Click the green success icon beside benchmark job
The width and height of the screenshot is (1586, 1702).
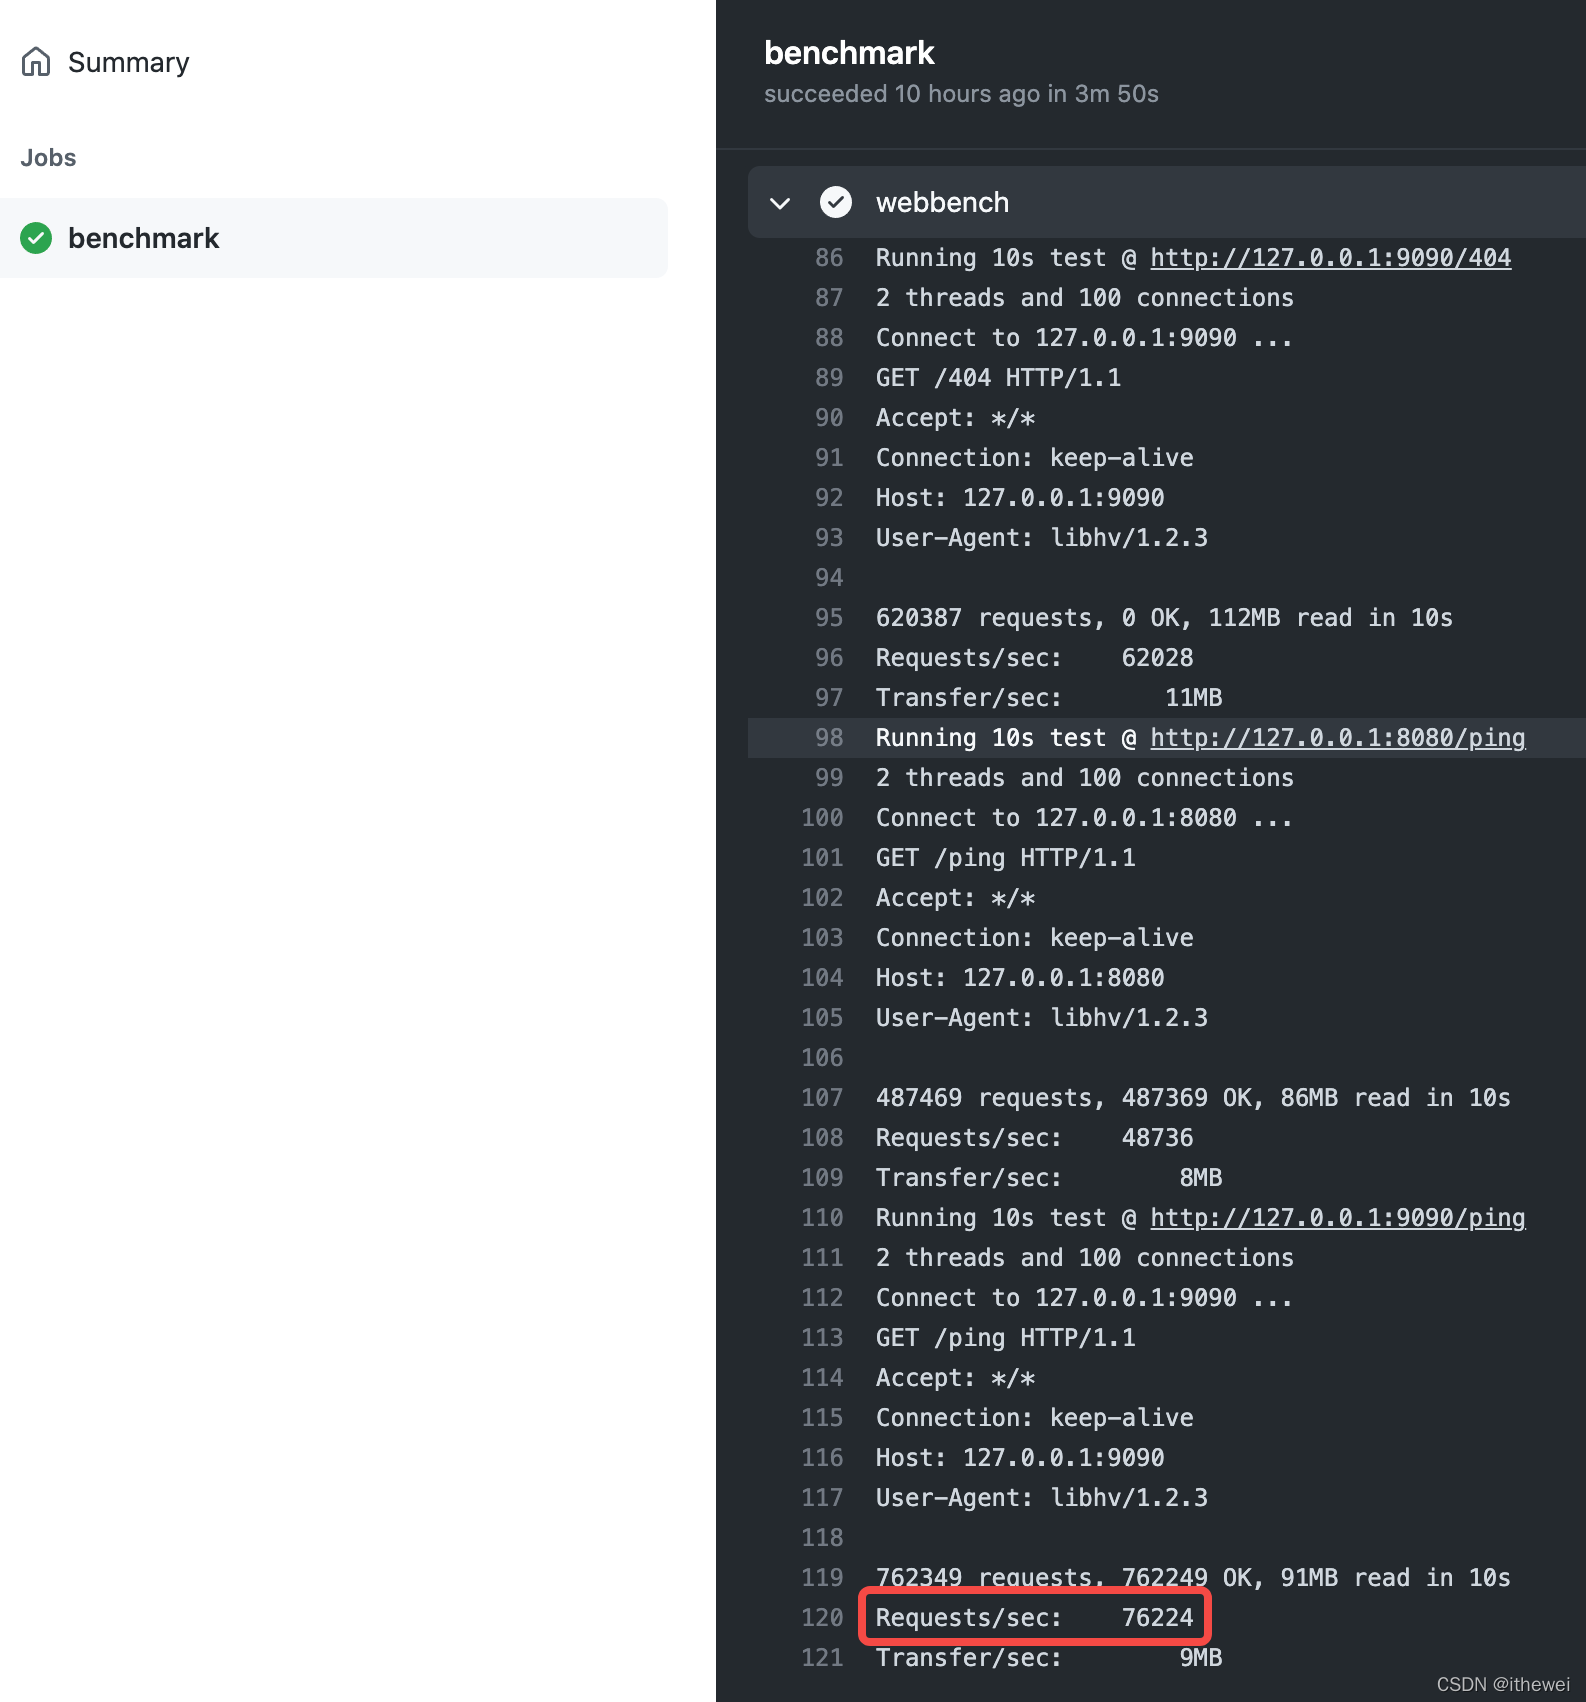(x=36, y=238)
